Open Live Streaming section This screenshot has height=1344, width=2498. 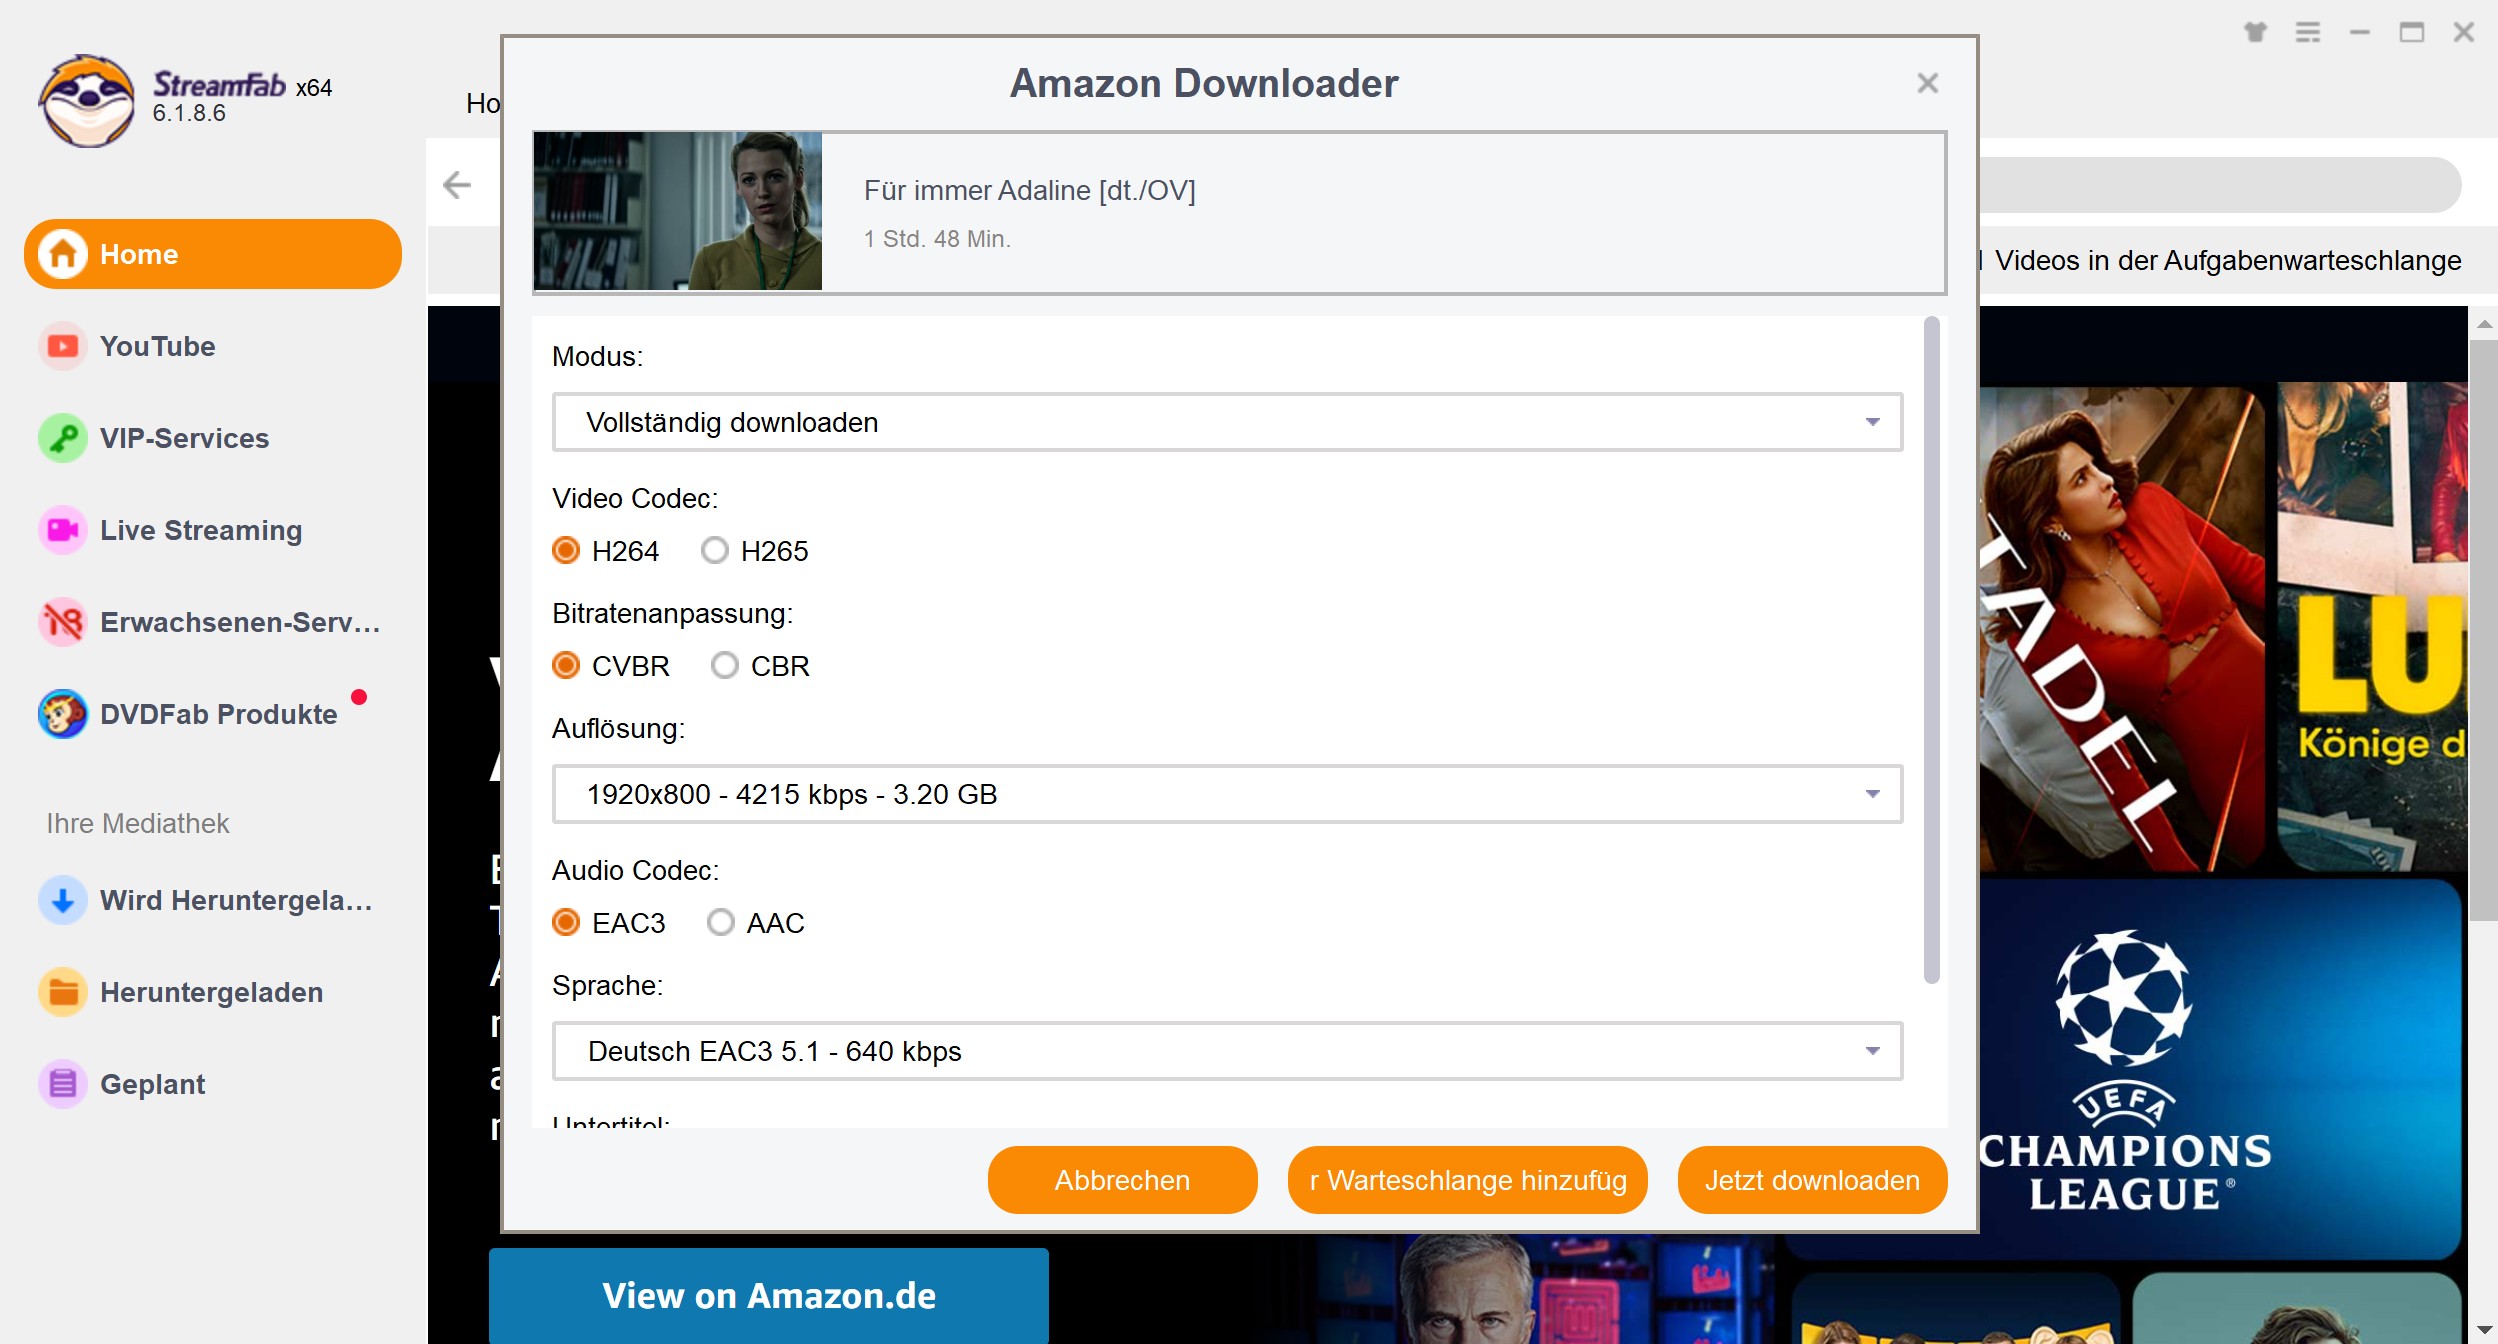[202, 531]
